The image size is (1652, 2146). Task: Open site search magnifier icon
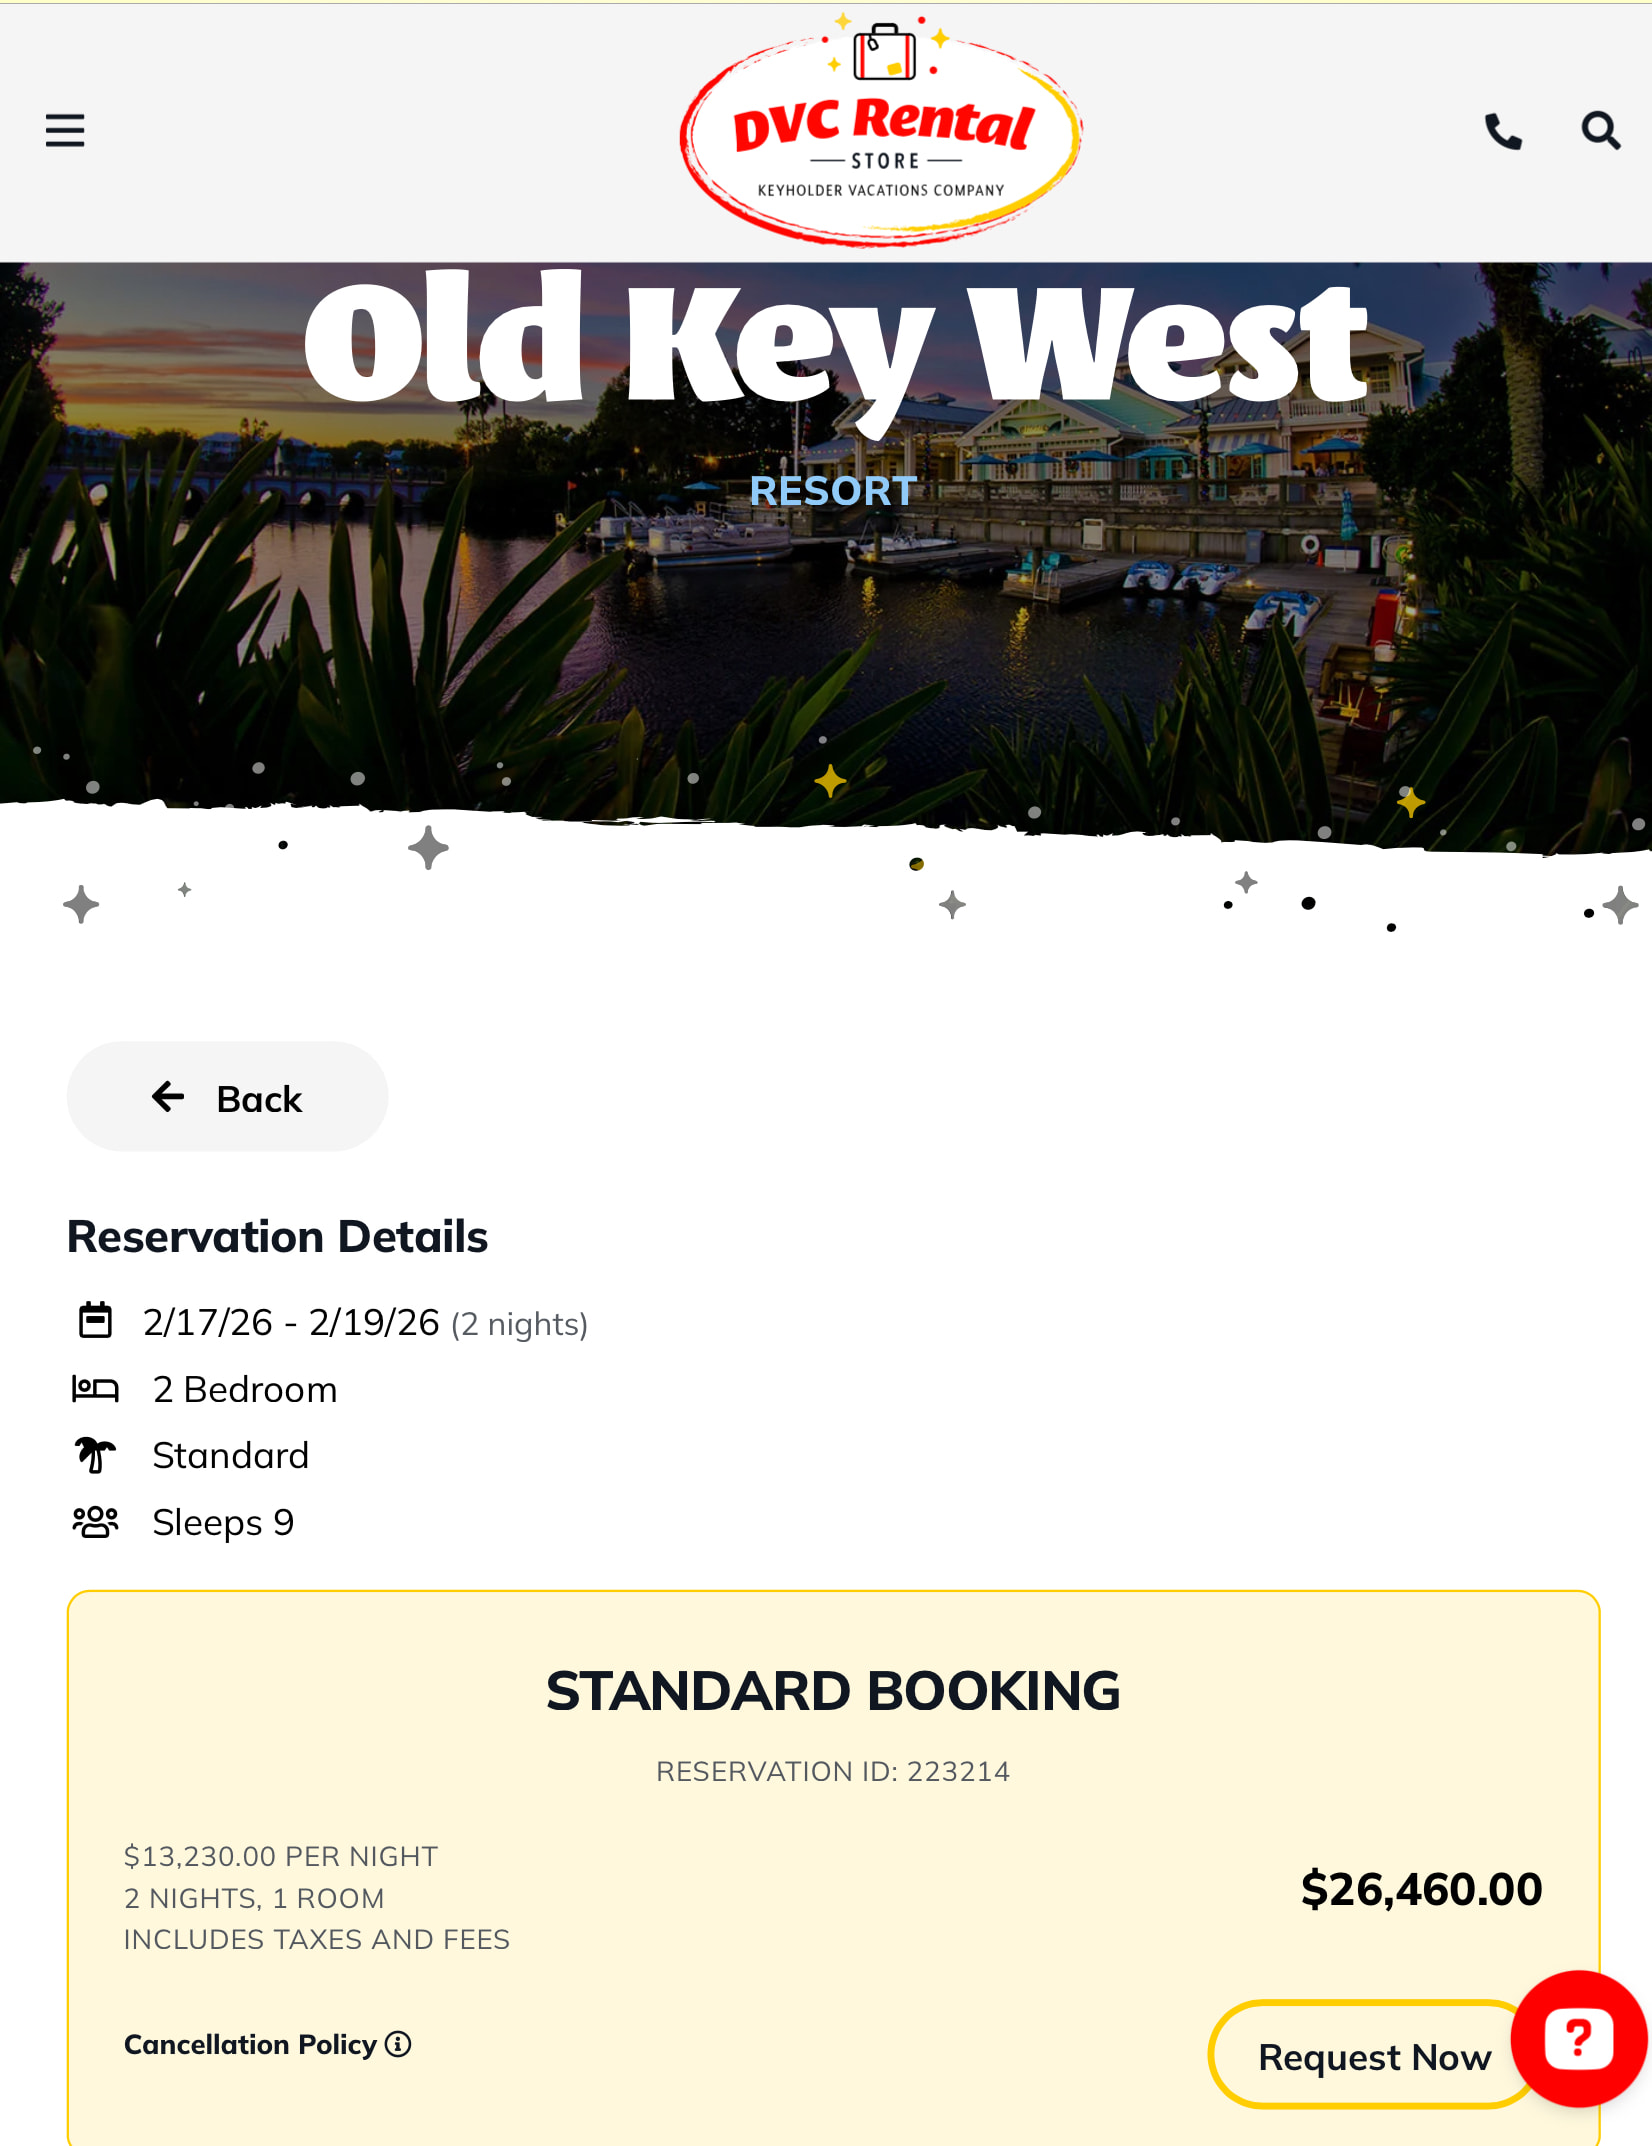[1600, 131]
